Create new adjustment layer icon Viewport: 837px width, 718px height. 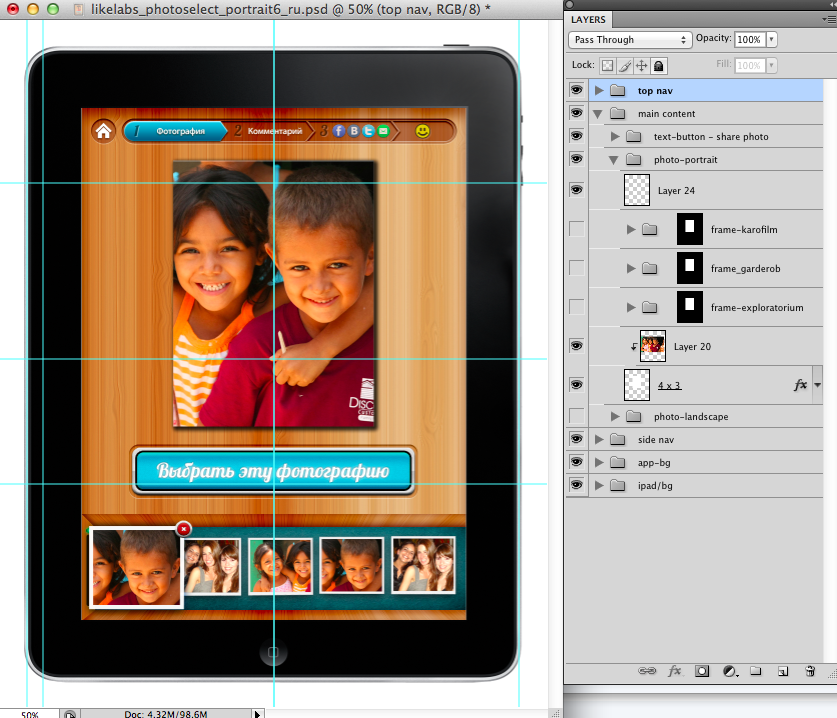point(729,671)
